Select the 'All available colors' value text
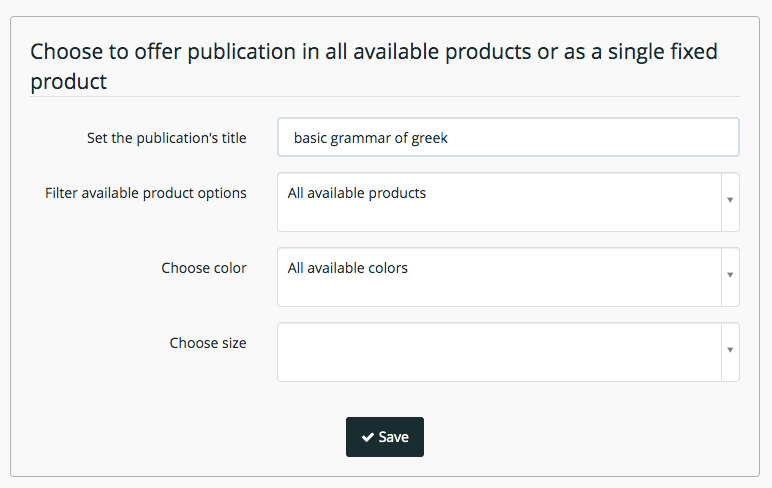772x488 pixels. coord(348,268)
